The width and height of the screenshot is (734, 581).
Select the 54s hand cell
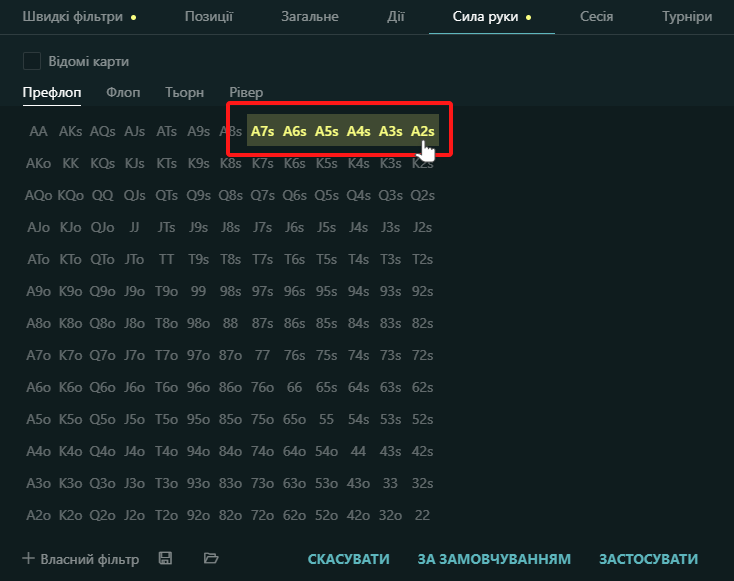[359, 419]
